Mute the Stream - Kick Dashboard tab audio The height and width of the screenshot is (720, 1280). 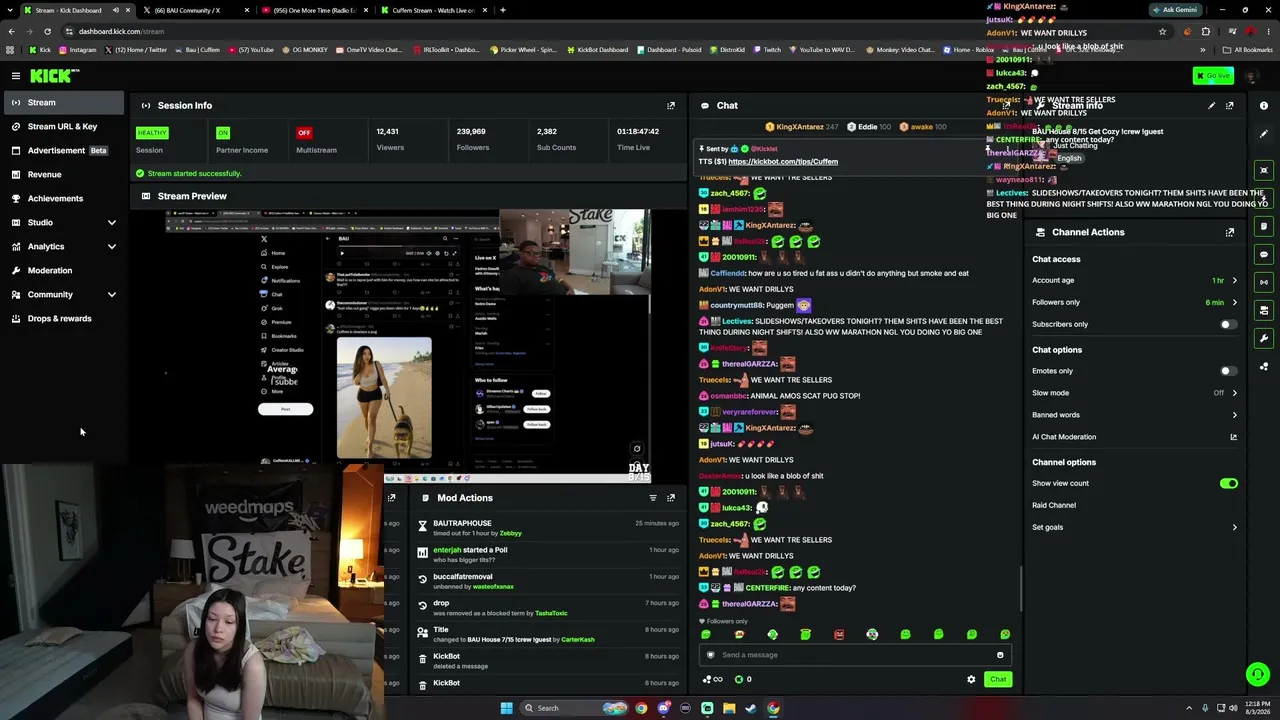click(x=115, y=10)
